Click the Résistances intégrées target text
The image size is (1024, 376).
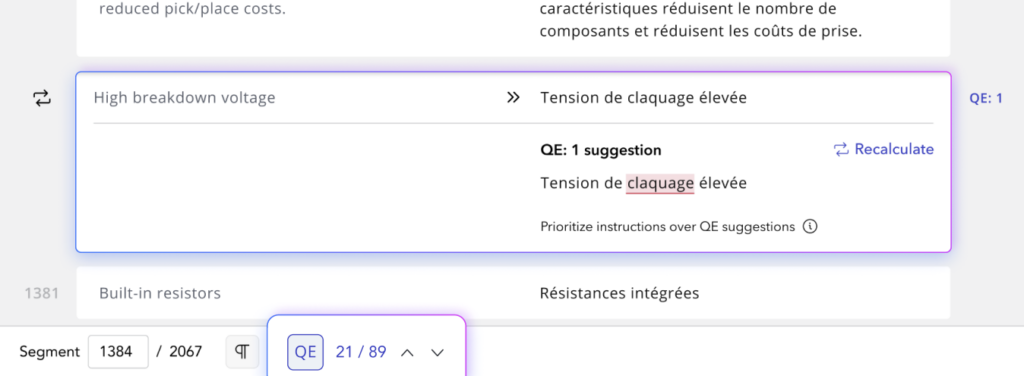pyautogui.click(x=619, y=294)
